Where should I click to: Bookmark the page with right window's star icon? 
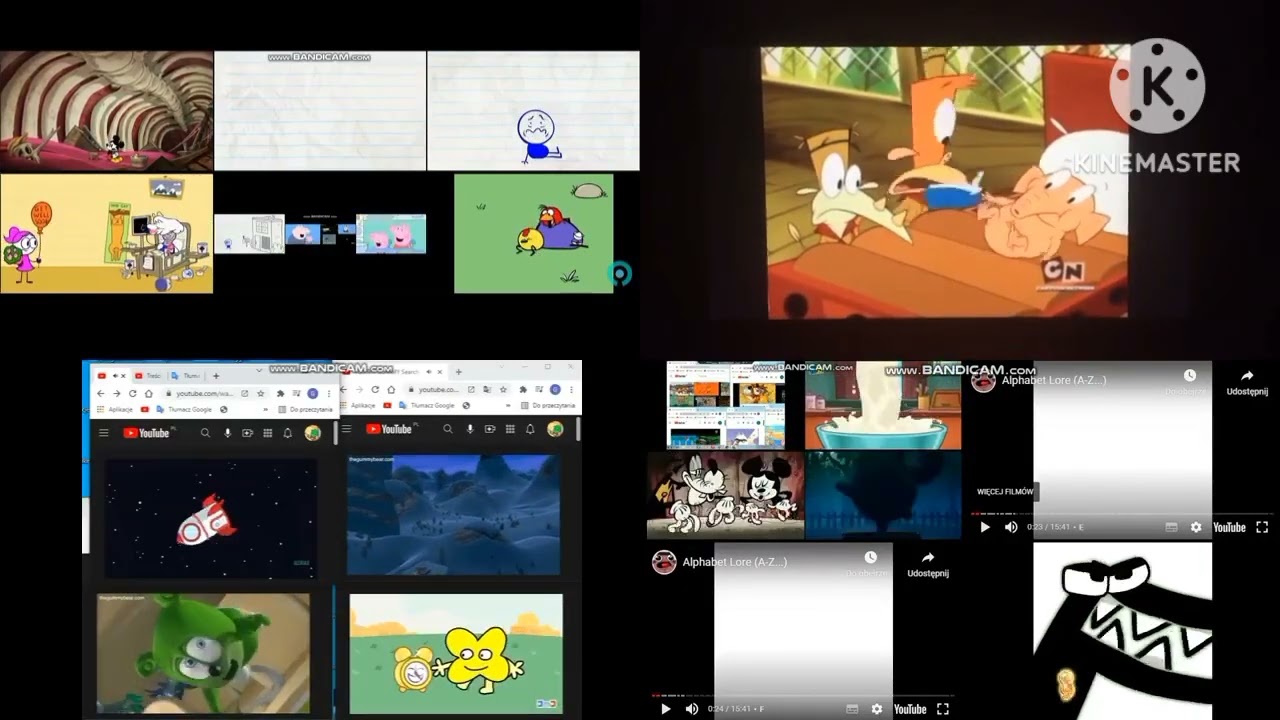click(503, 389)
